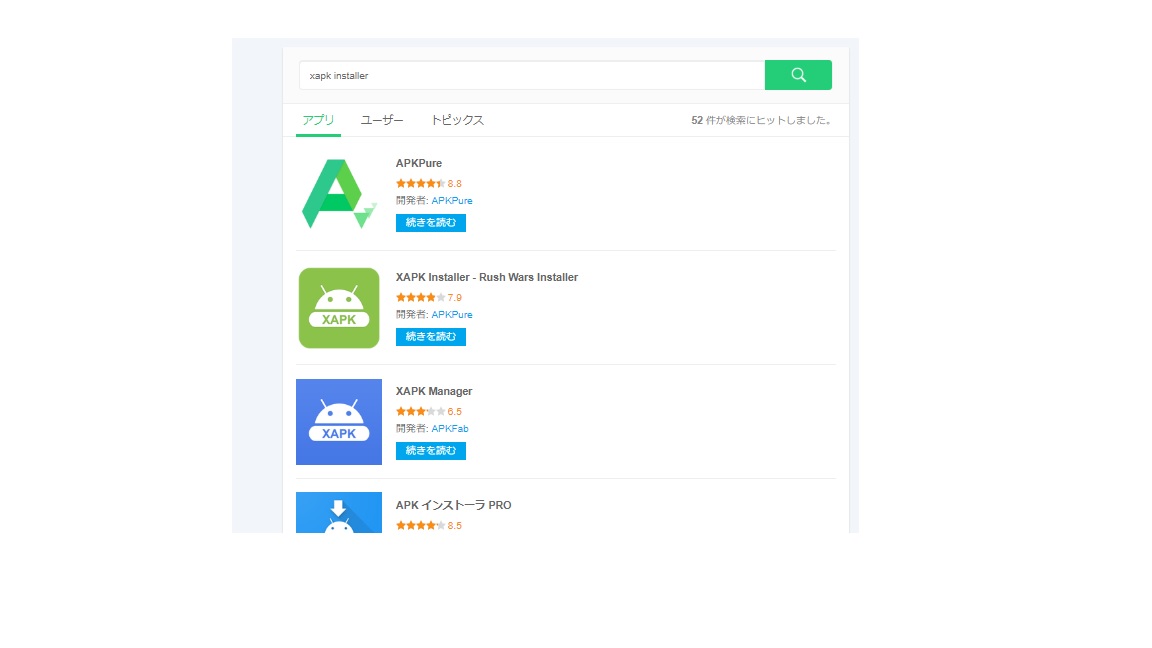Screen dimensions: 1152x648
Task: Open developer APKPure link under XAPK Installer
Action: pos(452,314)
